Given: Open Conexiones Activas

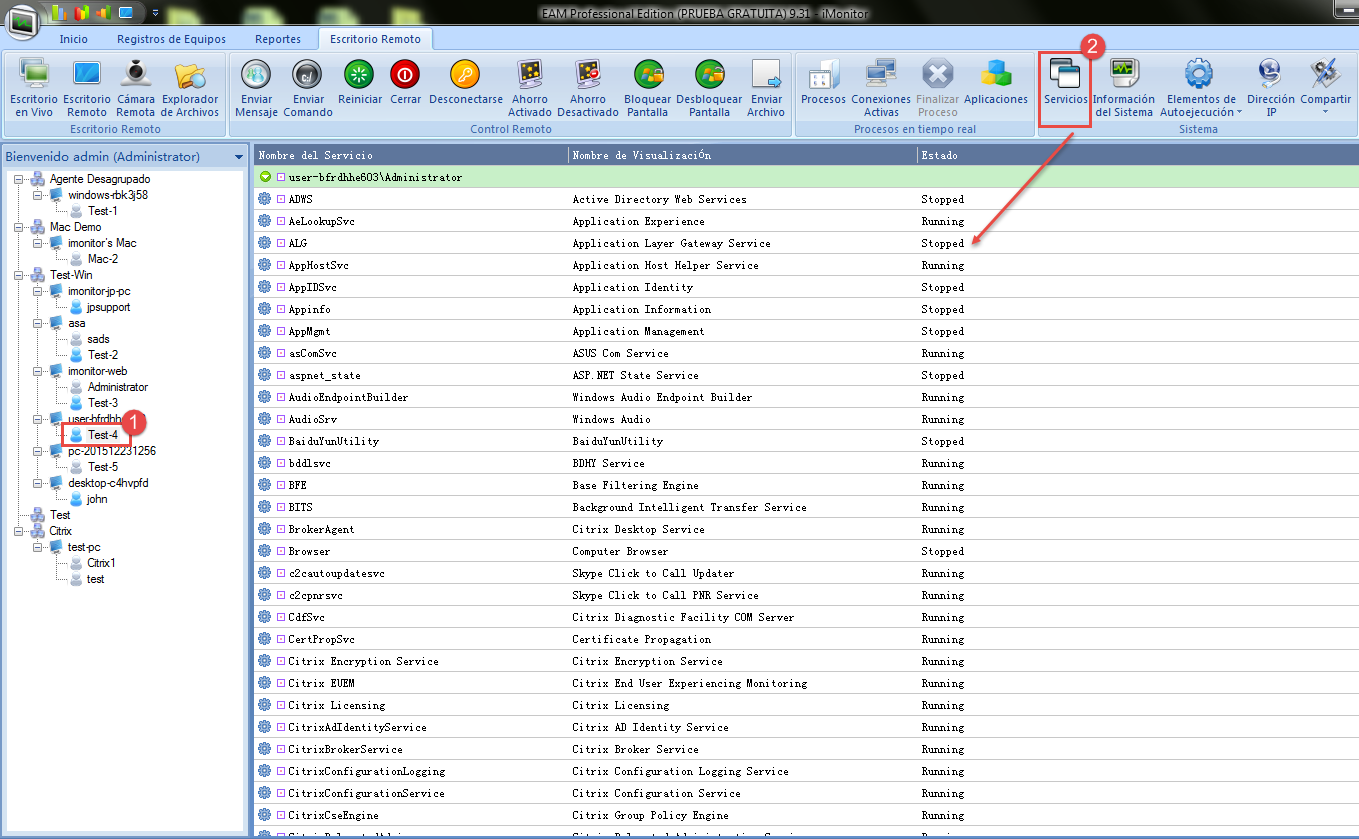Looking at the screenshot, I should (881, 86).
